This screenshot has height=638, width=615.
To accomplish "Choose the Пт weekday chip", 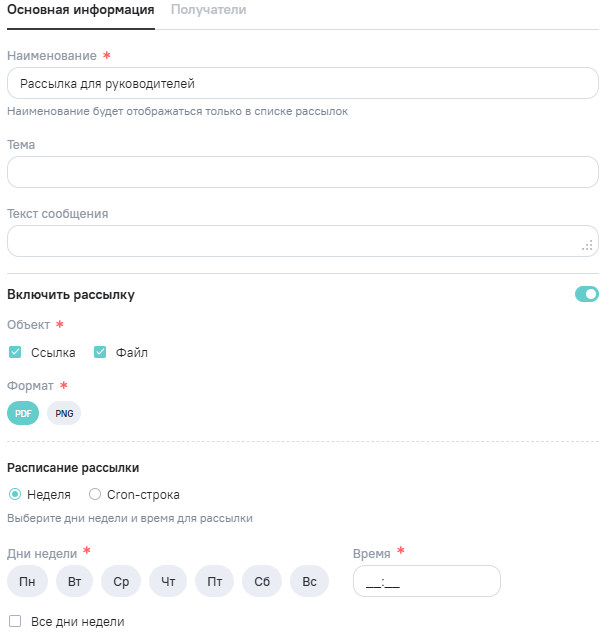I will [x=215, y=581].
